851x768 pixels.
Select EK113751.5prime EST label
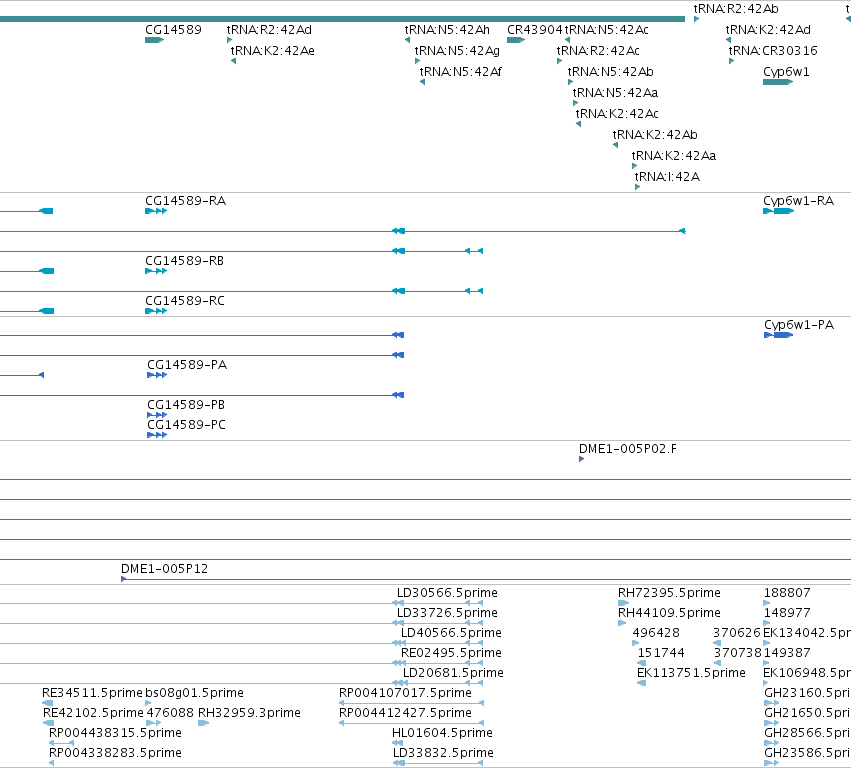click(x=691, y=673)
